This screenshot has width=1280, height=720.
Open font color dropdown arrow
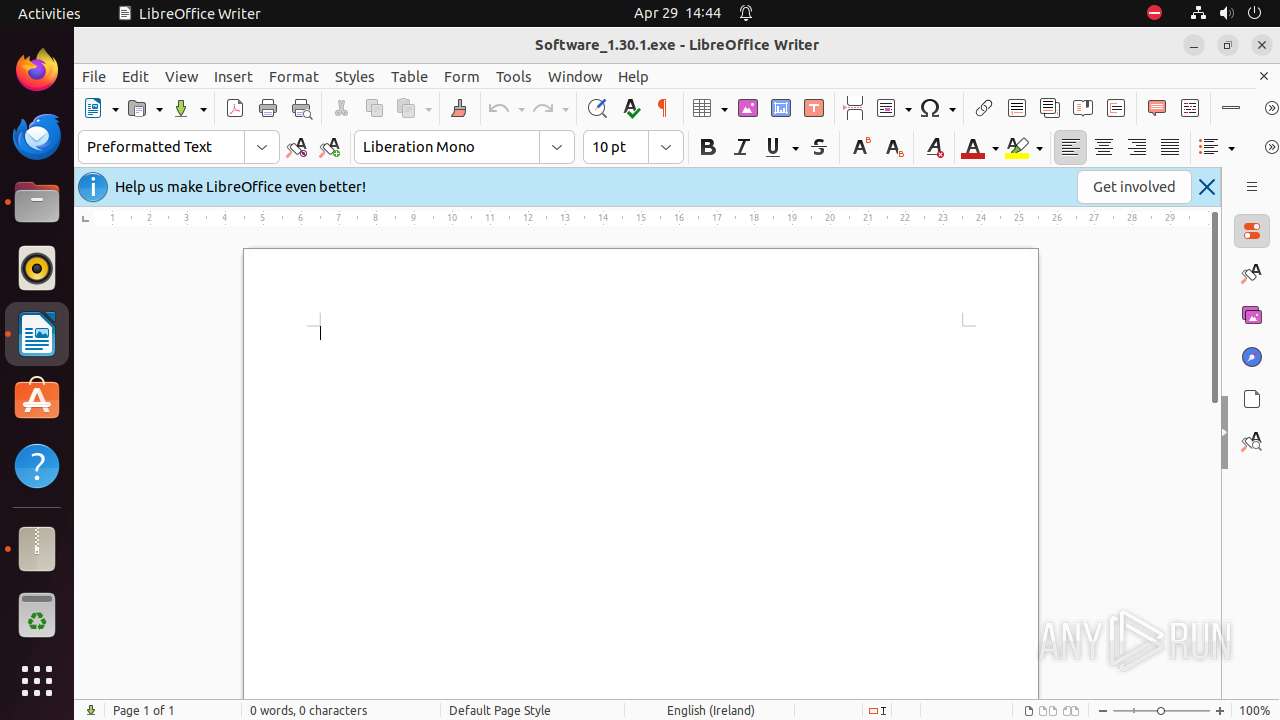(x=994, y=147)
